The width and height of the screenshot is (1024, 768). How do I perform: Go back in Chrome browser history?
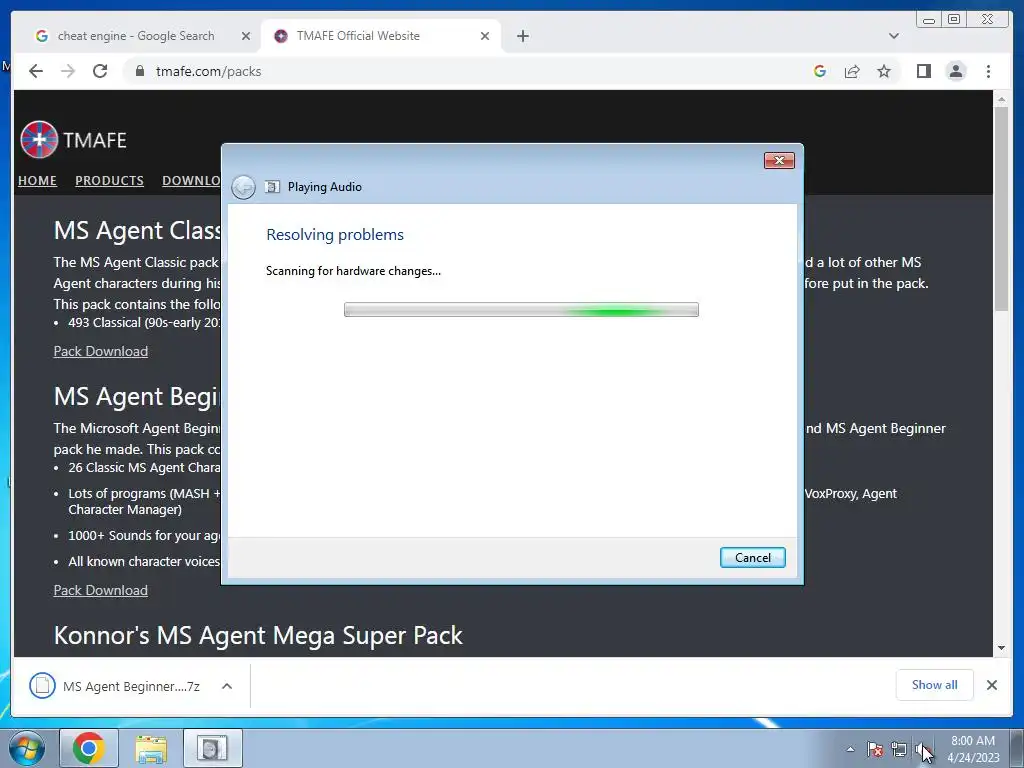click(36, 71)
